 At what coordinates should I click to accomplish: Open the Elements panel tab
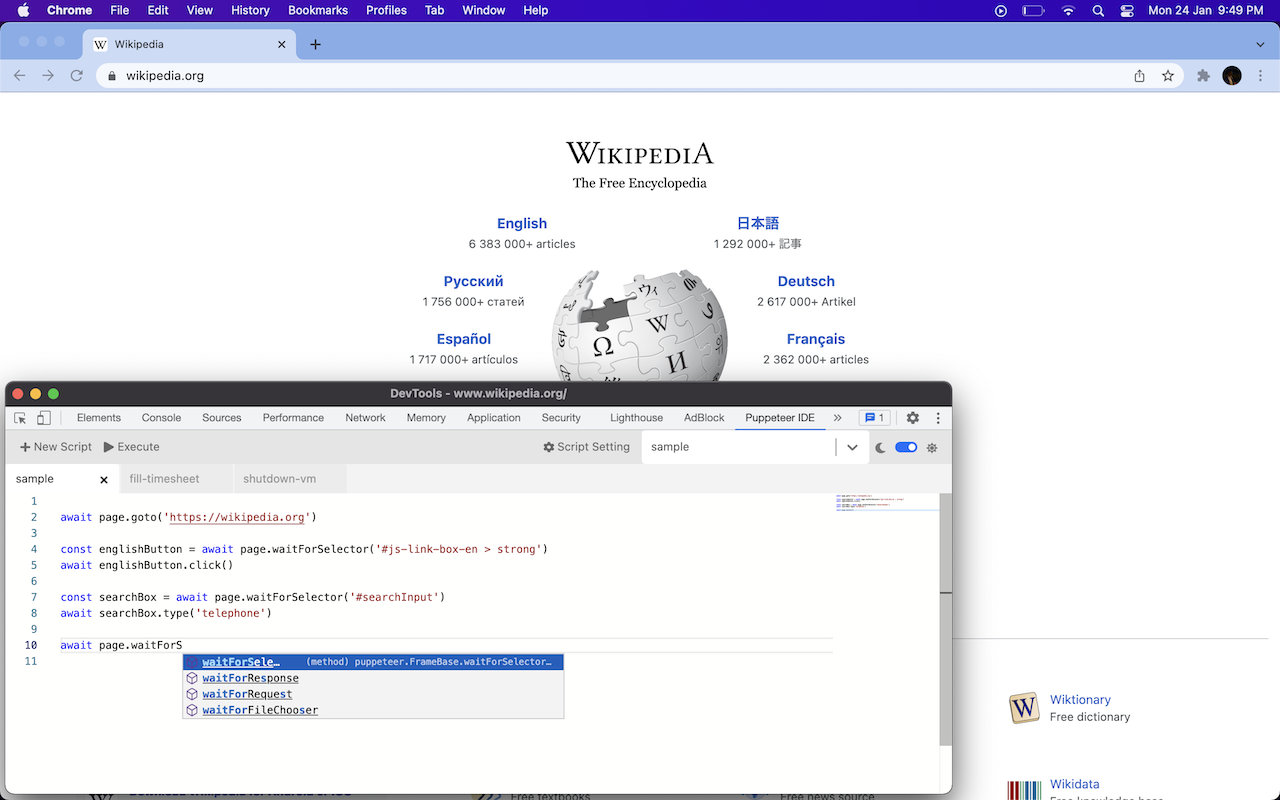point(99,418)
